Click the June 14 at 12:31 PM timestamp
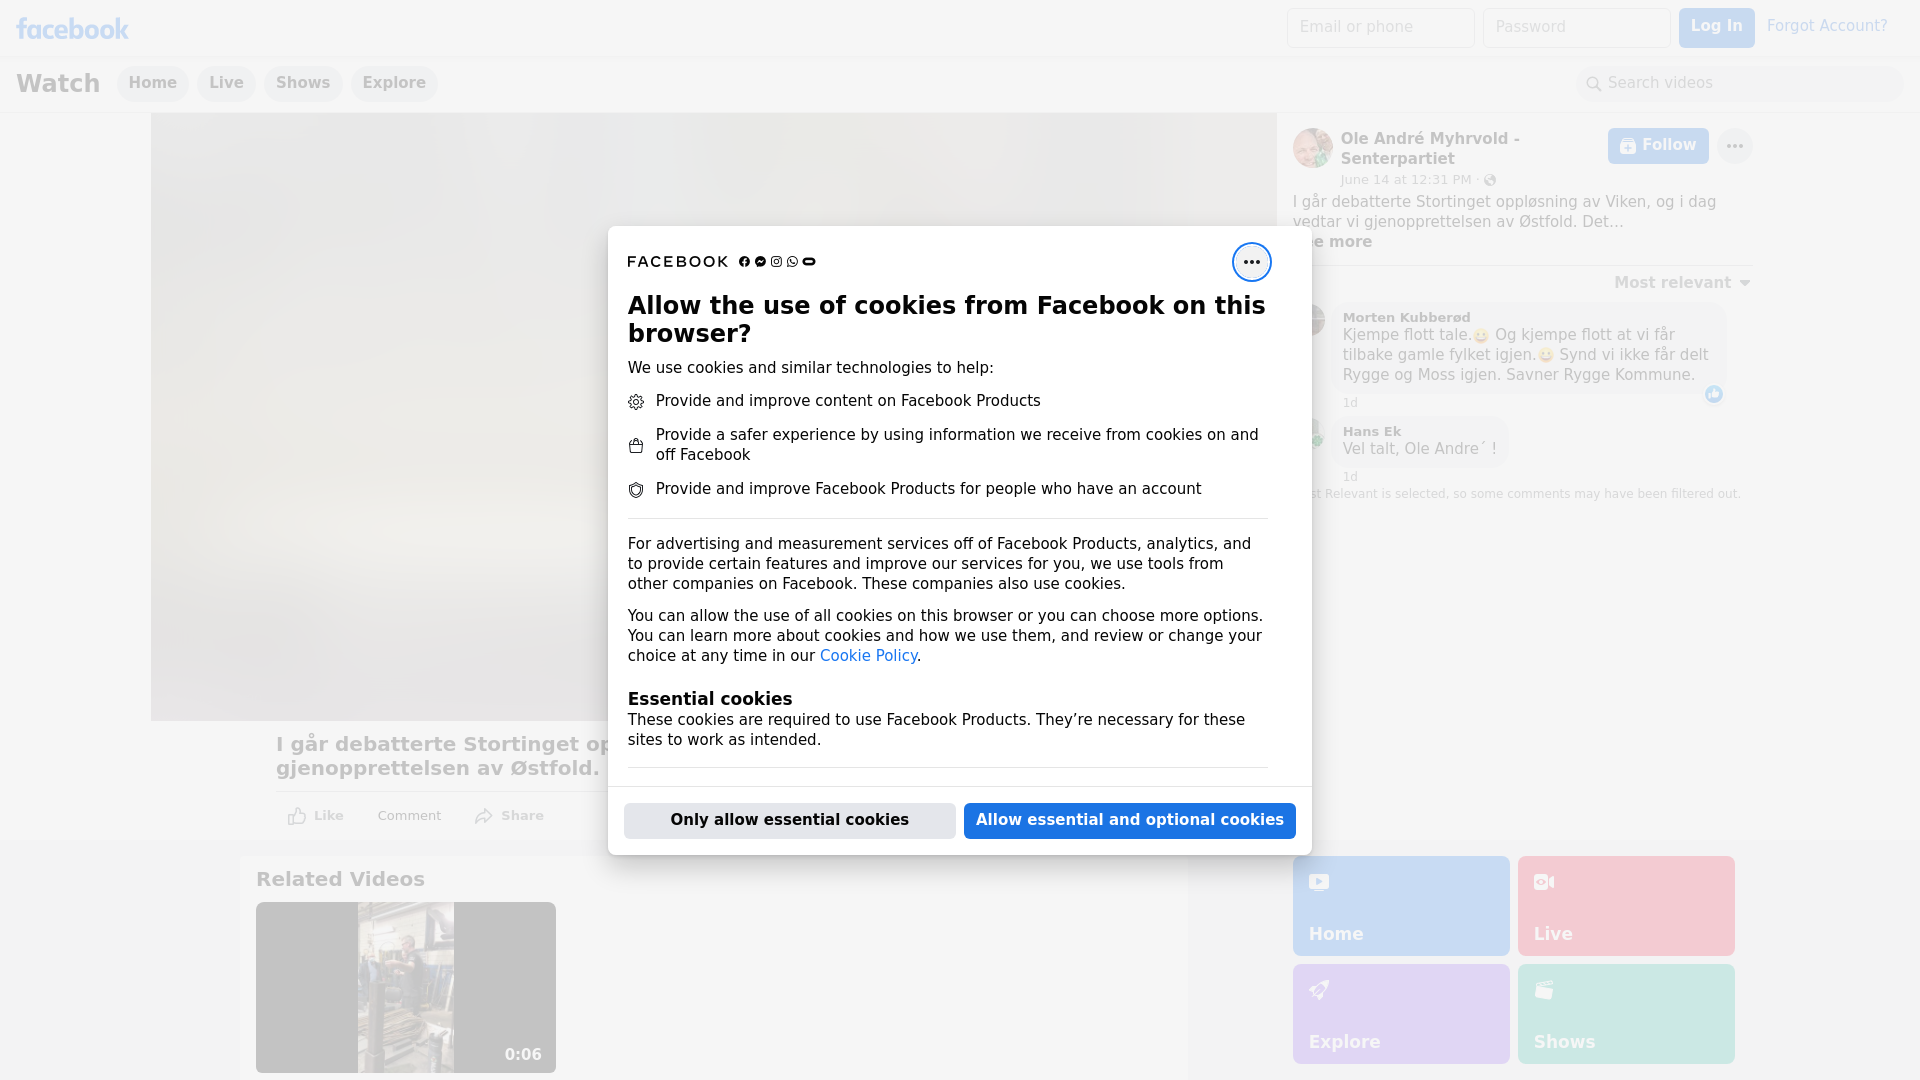1920x1080 pixels. pyautogui.click(x=1406, y=180)
